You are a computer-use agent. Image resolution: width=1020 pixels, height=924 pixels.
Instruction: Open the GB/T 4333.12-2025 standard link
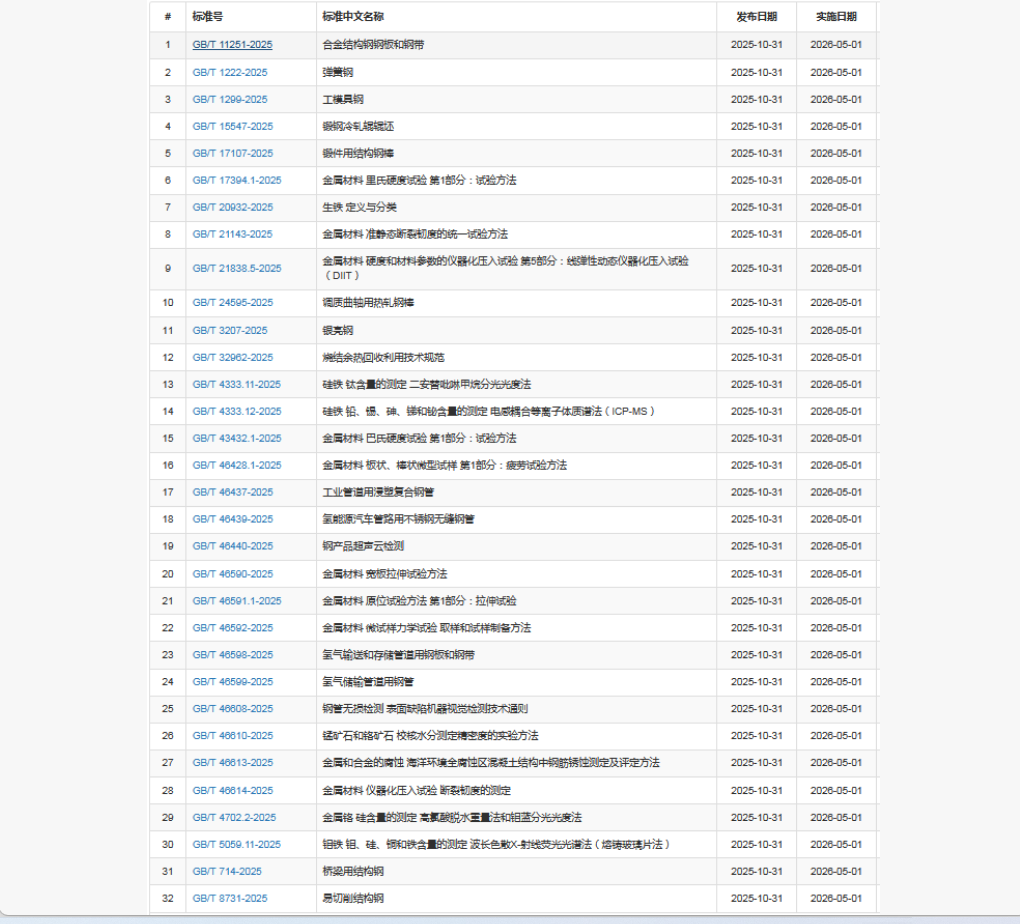(237, 411)
